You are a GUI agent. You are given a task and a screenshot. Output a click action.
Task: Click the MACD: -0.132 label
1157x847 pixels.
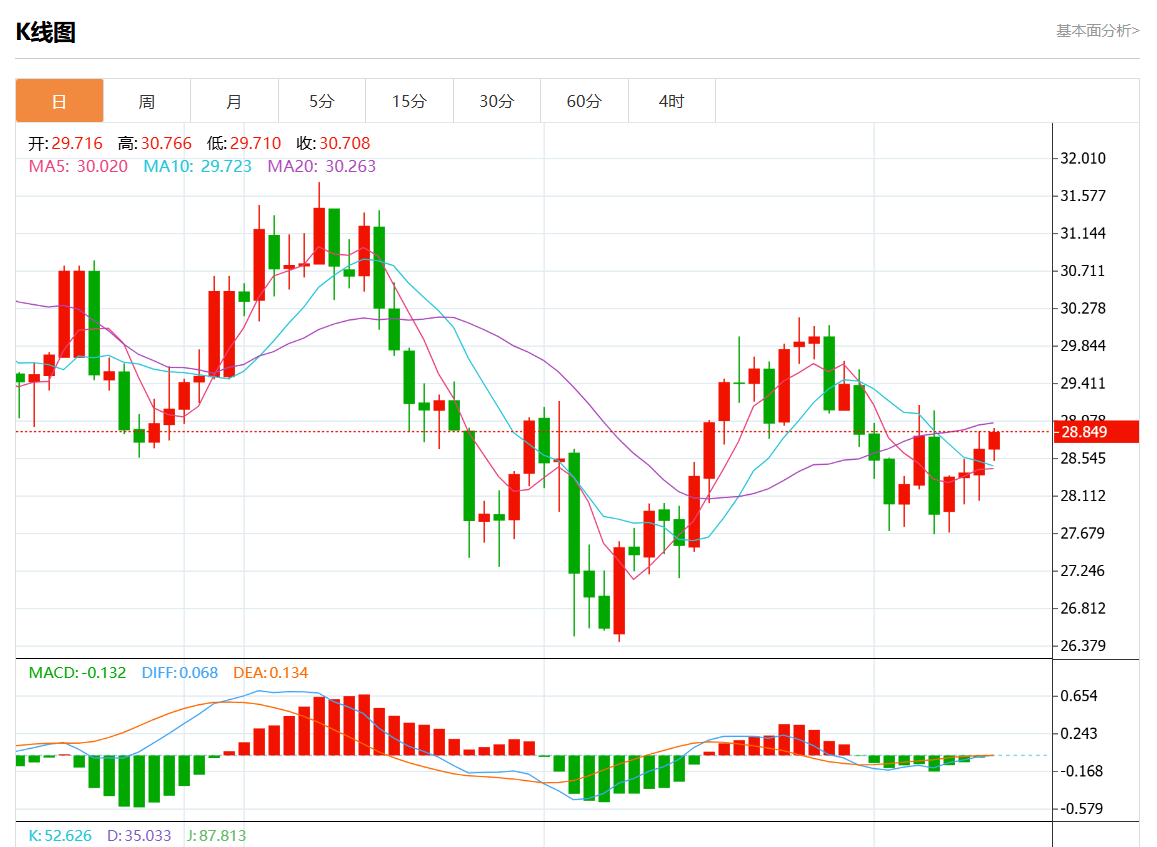[x=77, y=673]
